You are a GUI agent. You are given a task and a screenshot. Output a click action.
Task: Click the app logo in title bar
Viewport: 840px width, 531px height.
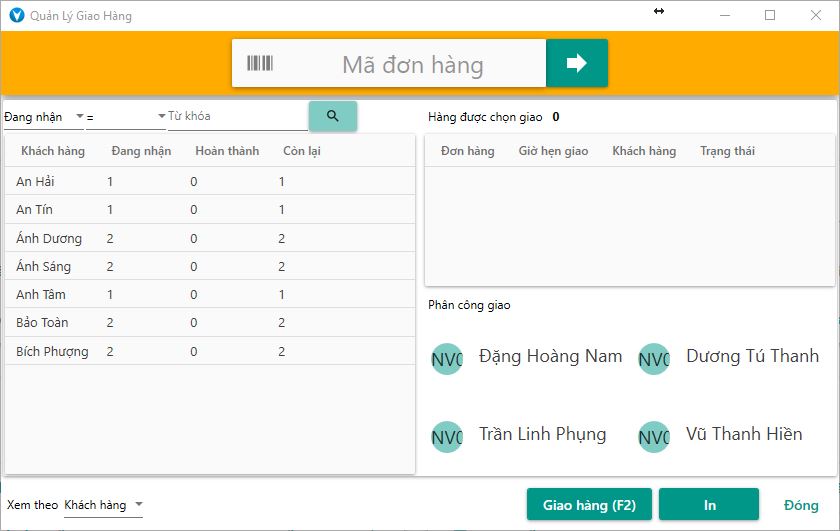coord(16,16)
